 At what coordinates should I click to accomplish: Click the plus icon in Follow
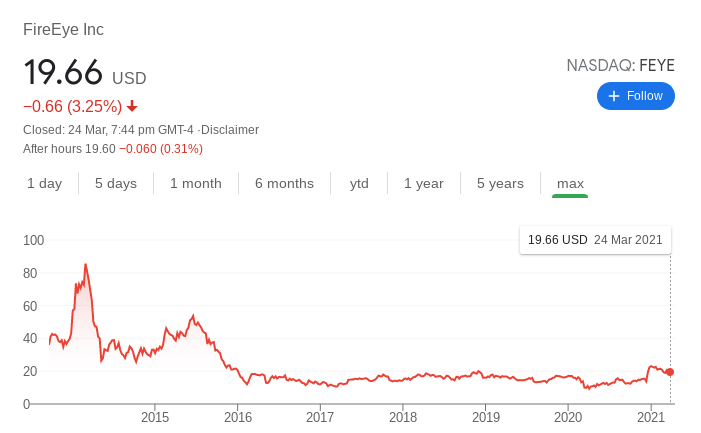pyautogui.click(x=614, y=96)
